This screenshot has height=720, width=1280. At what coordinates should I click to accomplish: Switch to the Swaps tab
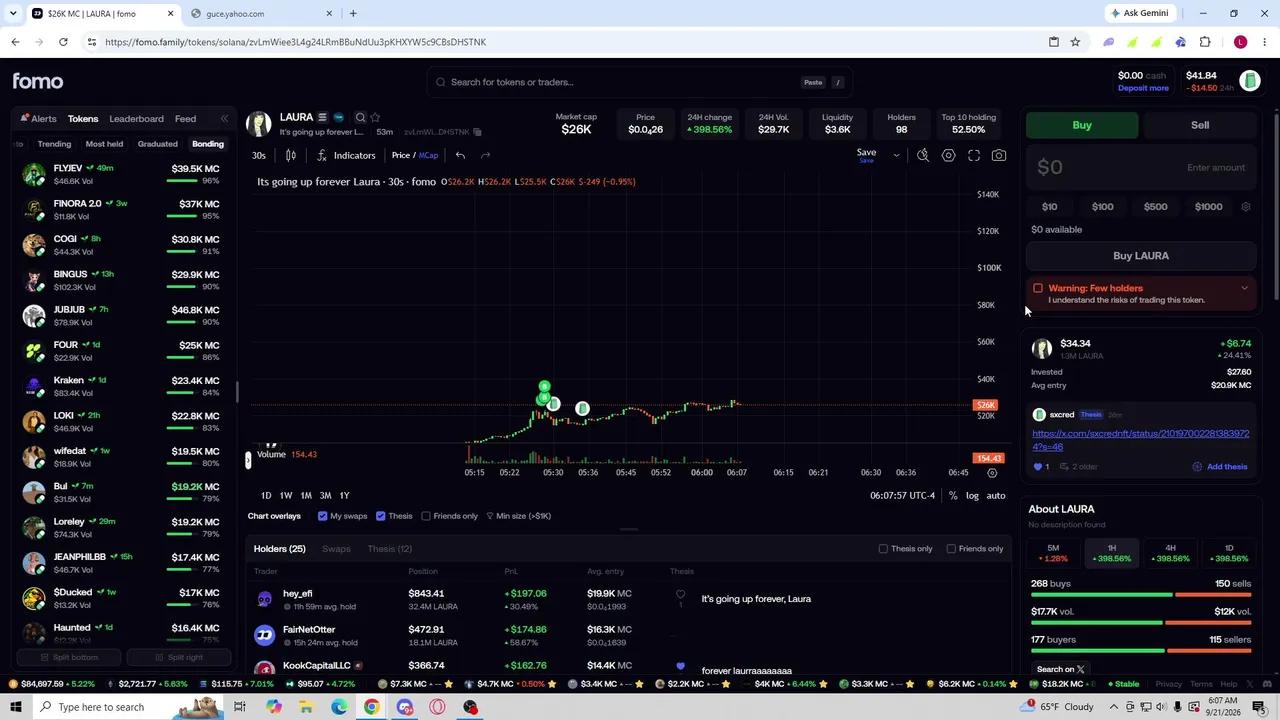tap(336, 549)
